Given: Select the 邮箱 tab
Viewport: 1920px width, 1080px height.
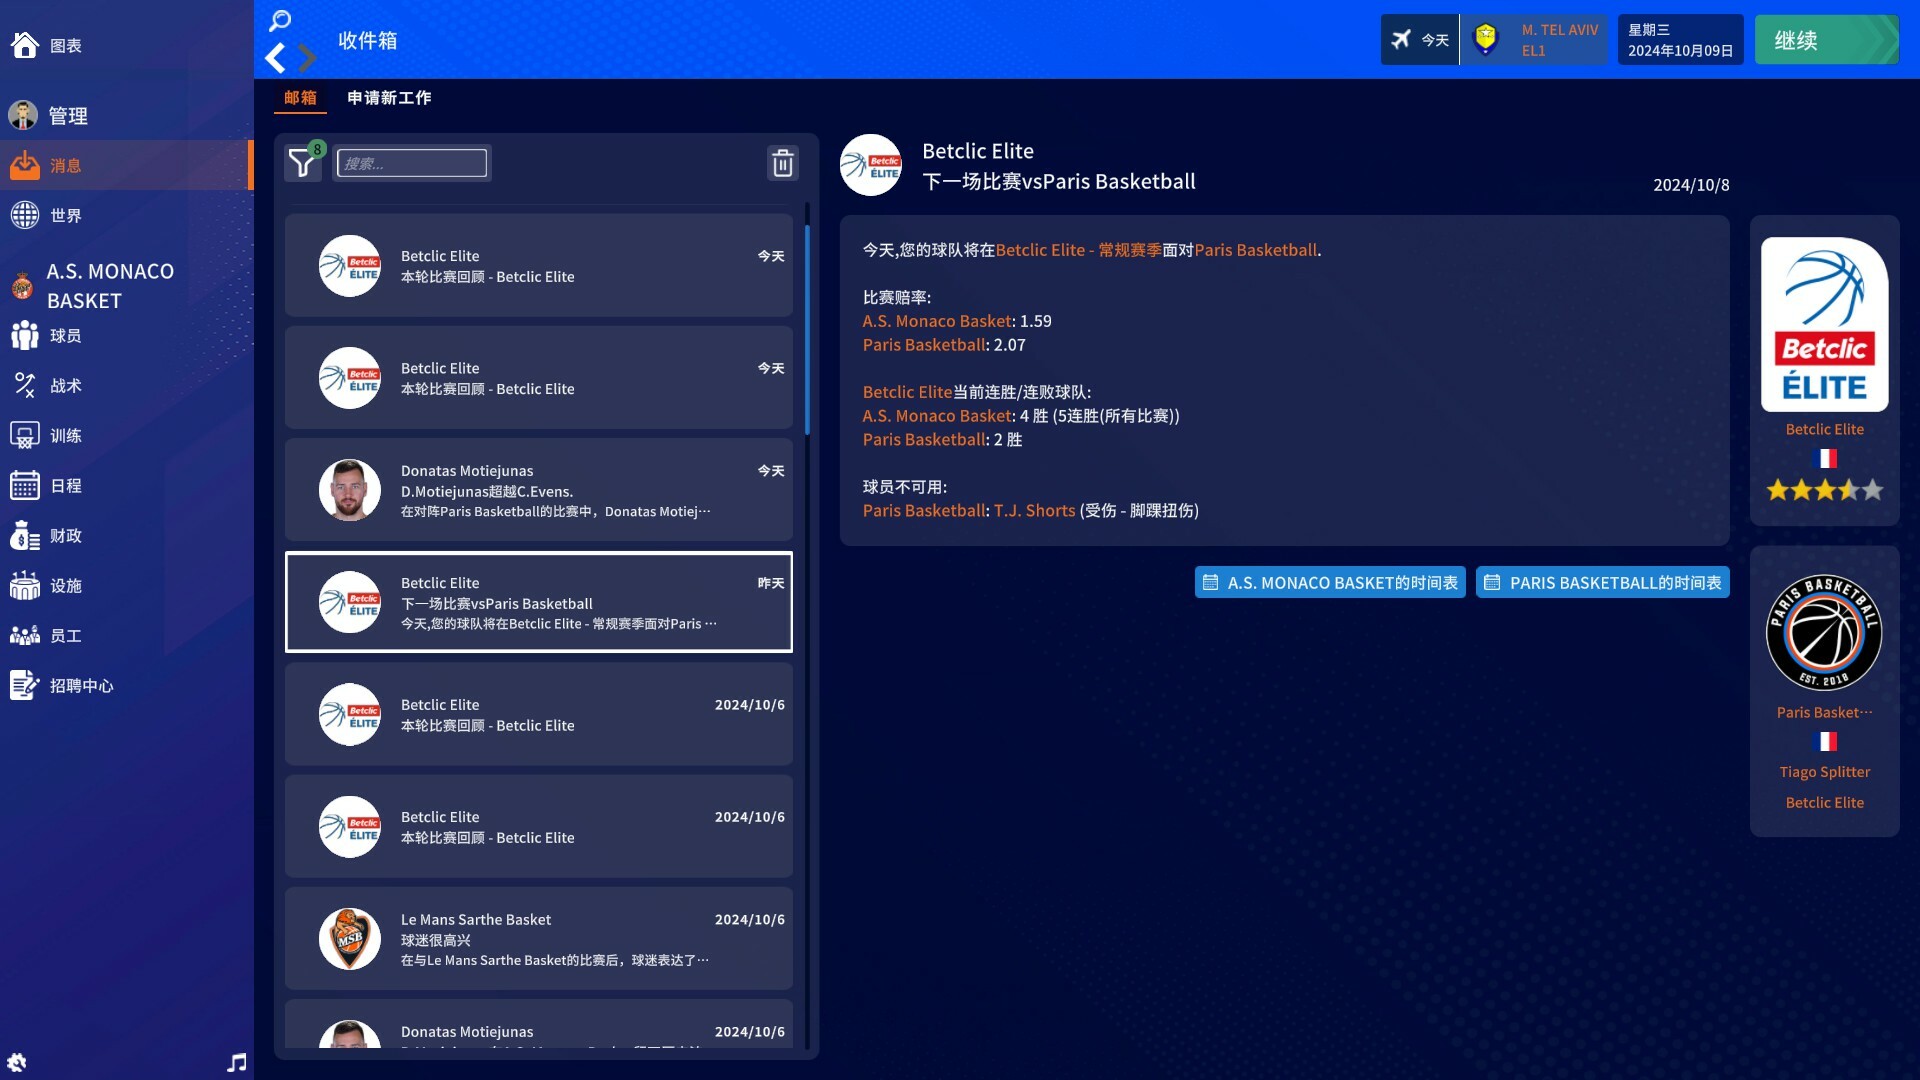Looking at the screenshot, I should point(300,98).
